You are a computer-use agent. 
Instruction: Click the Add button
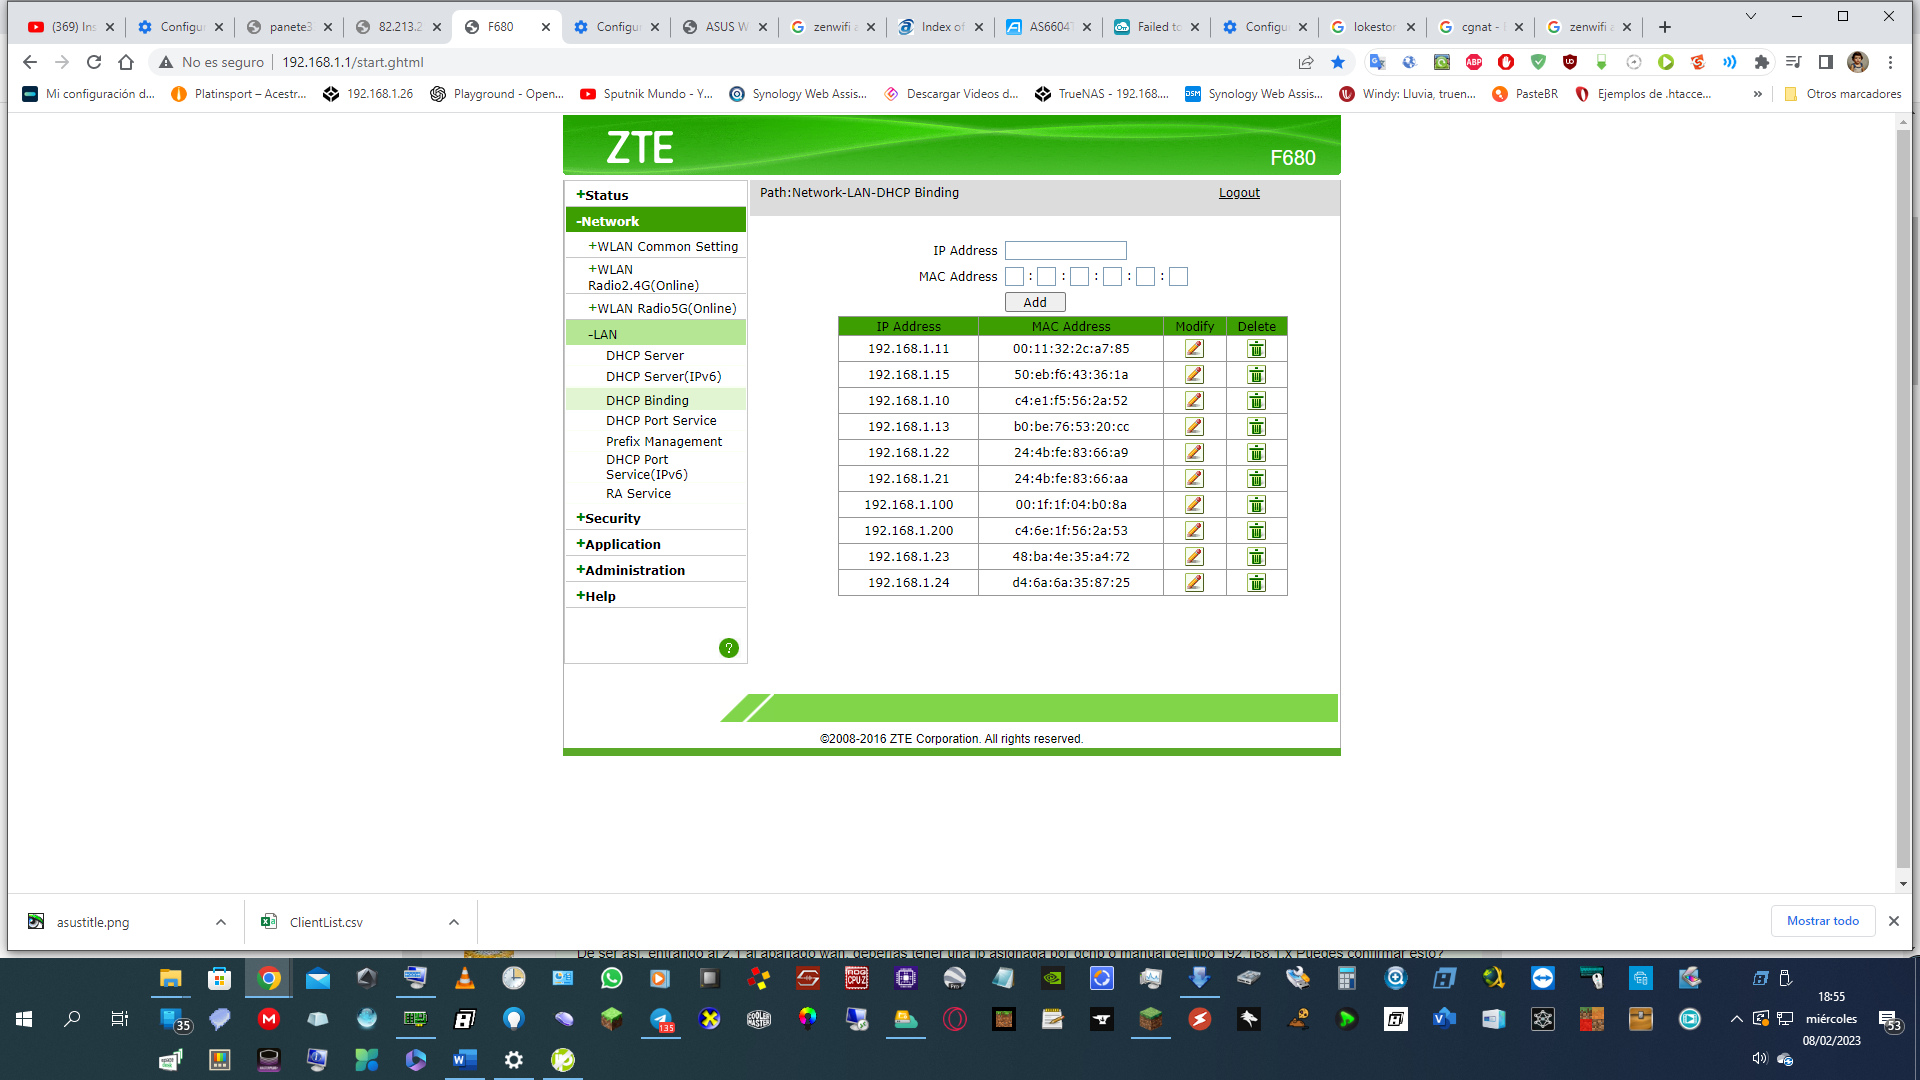coord(1034,302)
